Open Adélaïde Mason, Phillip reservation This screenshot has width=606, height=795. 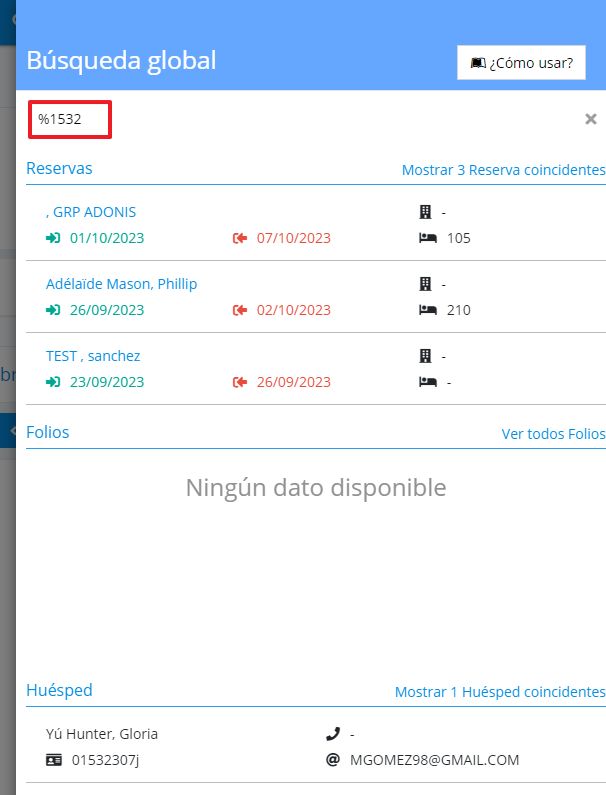click(x=121, y=284)
